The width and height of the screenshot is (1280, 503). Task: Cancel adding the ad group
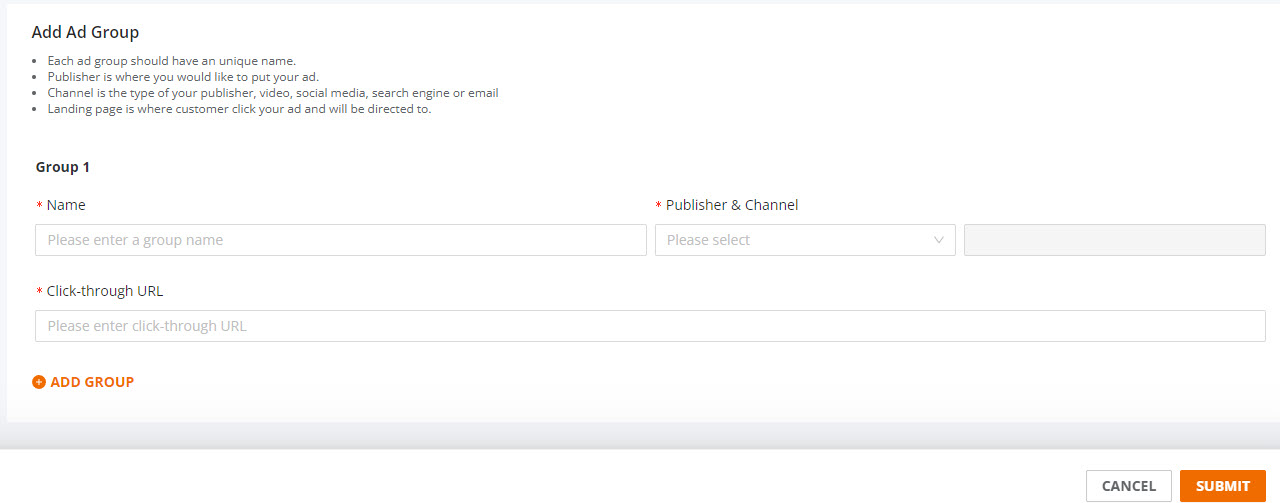pyautogui.click(x=1129, y=486)
